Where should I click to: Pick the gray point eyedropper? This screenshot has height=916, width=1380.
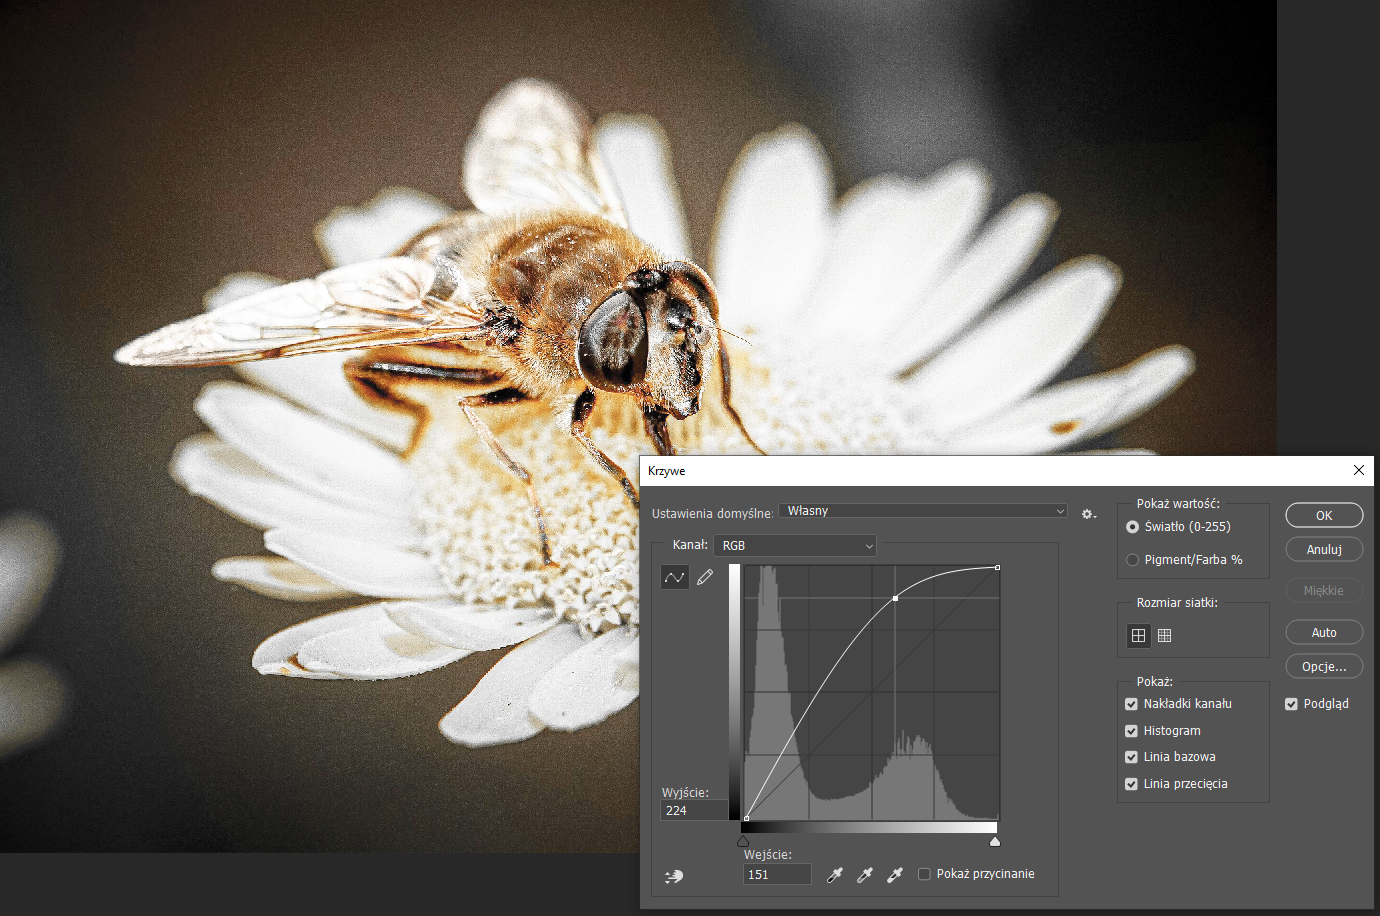point(865,875)
